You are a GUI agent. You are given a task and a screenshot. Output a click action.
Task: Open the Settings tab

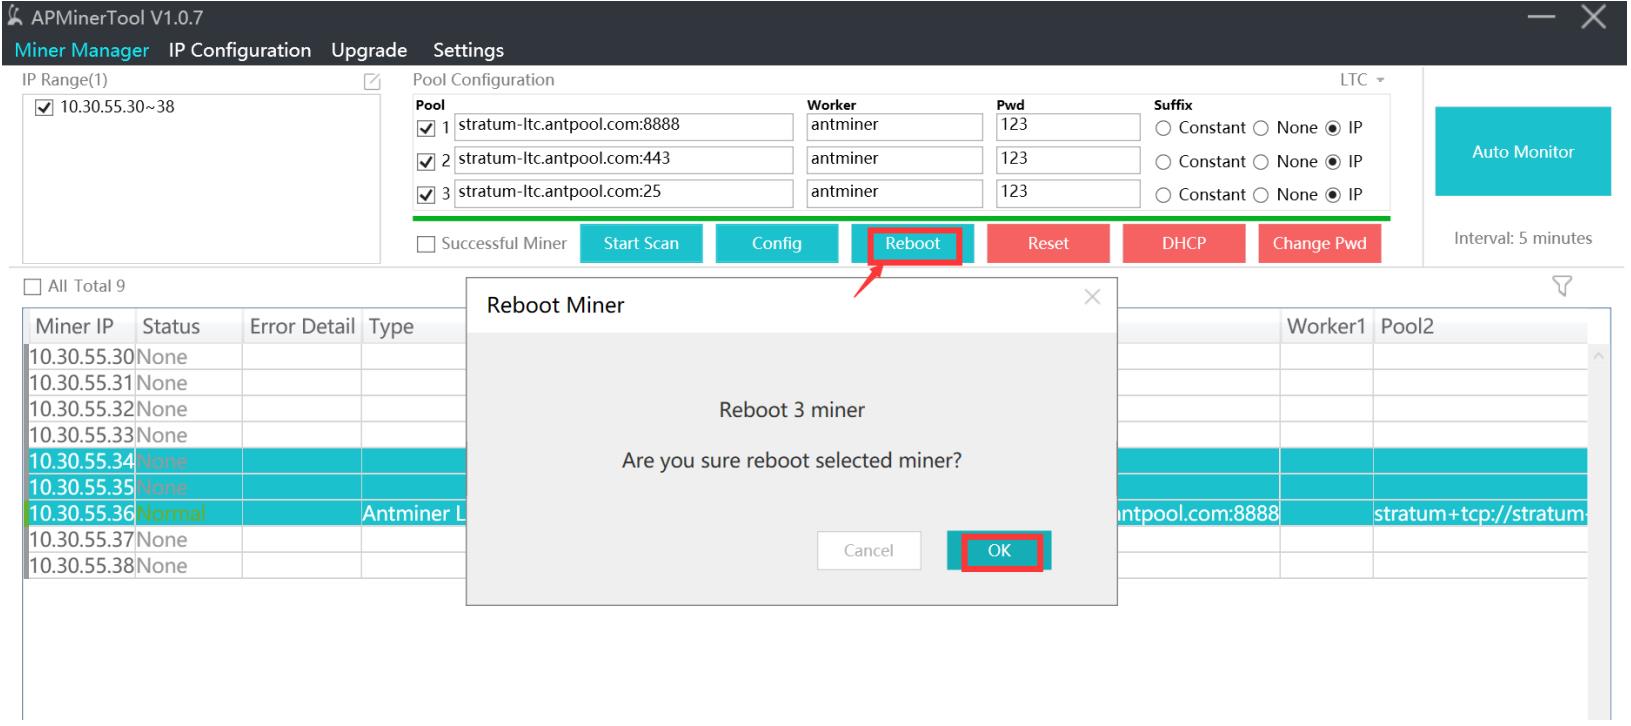(468, 50)
